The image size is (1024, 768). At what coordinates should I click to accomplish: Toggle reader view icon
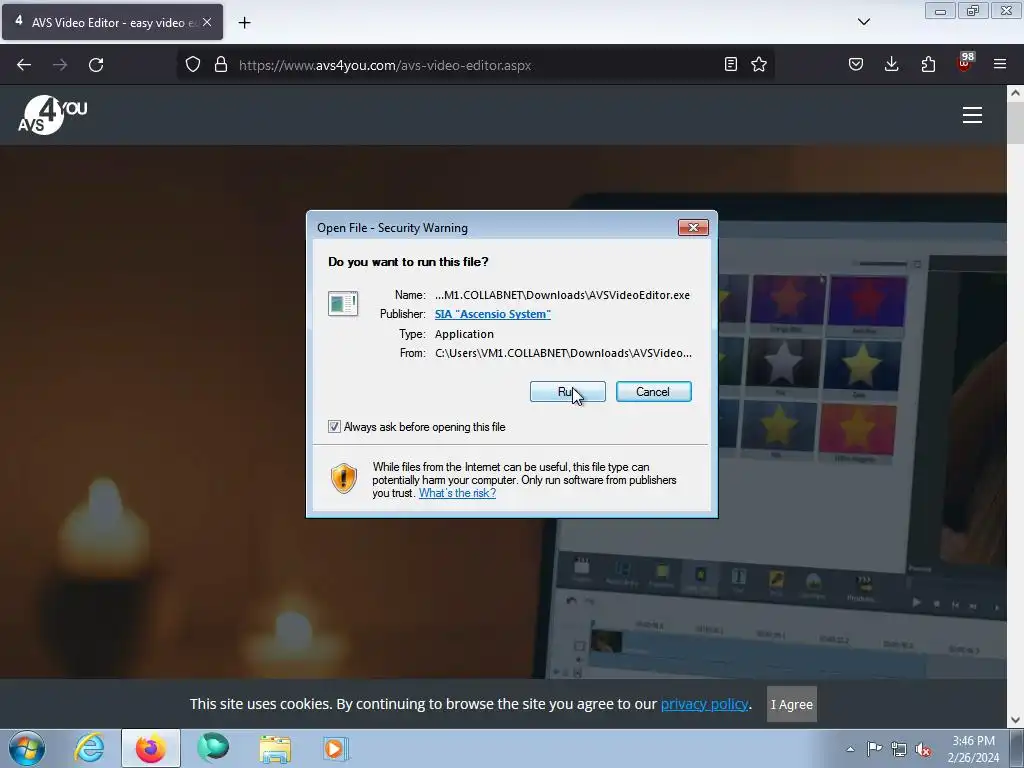pyautogui.click(x=731, y=65)
